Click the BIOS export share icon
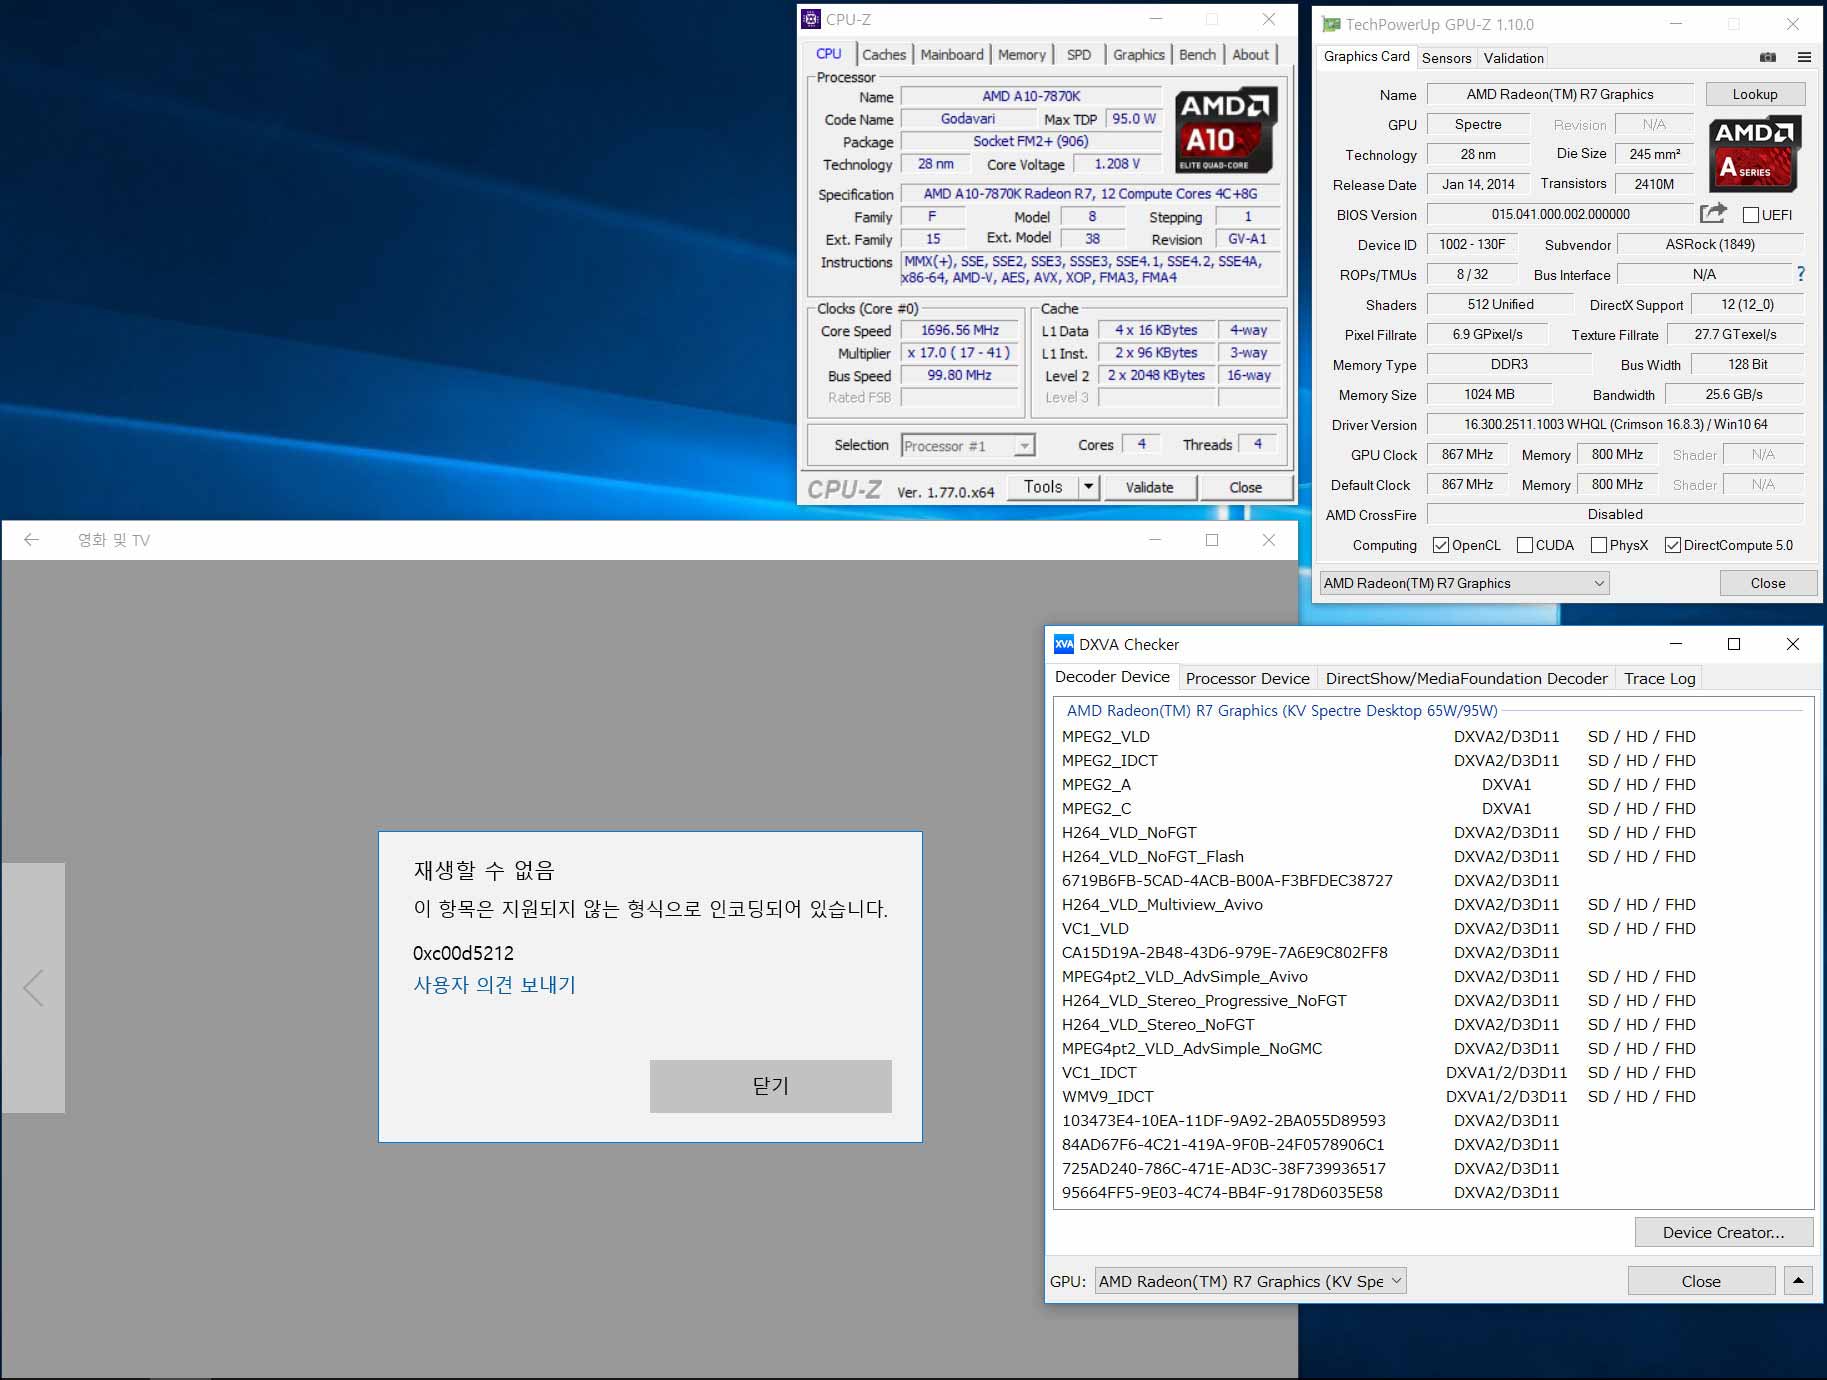The height and width of the screenshot is (1380, 1827). click(x=1712, y=213)
